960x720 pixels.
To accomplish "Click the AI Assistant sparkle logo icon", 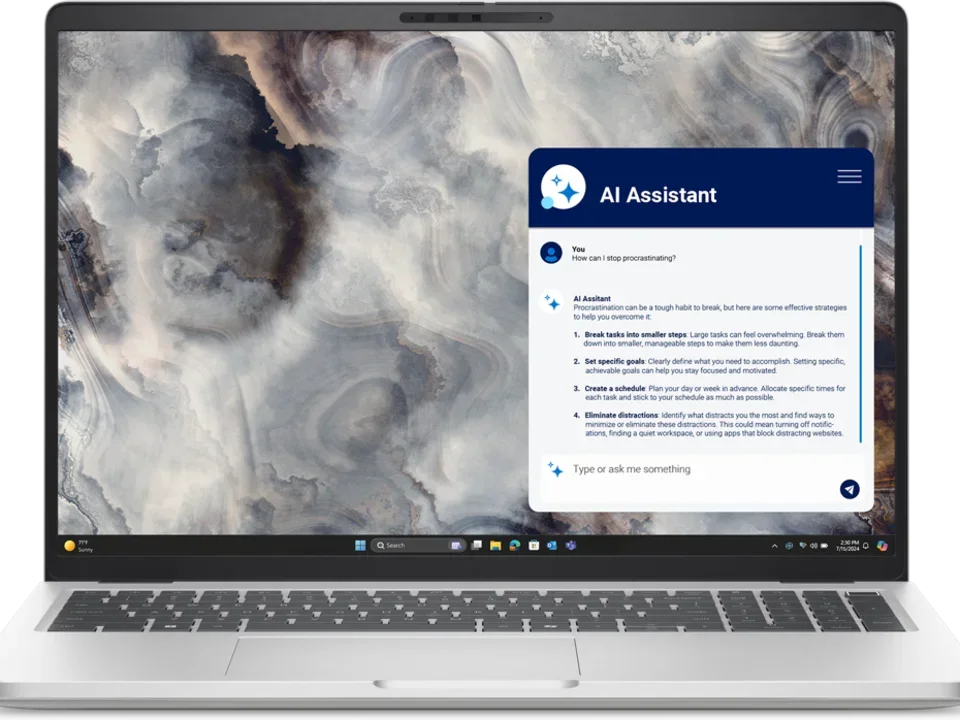I will [x=563, y=188].
